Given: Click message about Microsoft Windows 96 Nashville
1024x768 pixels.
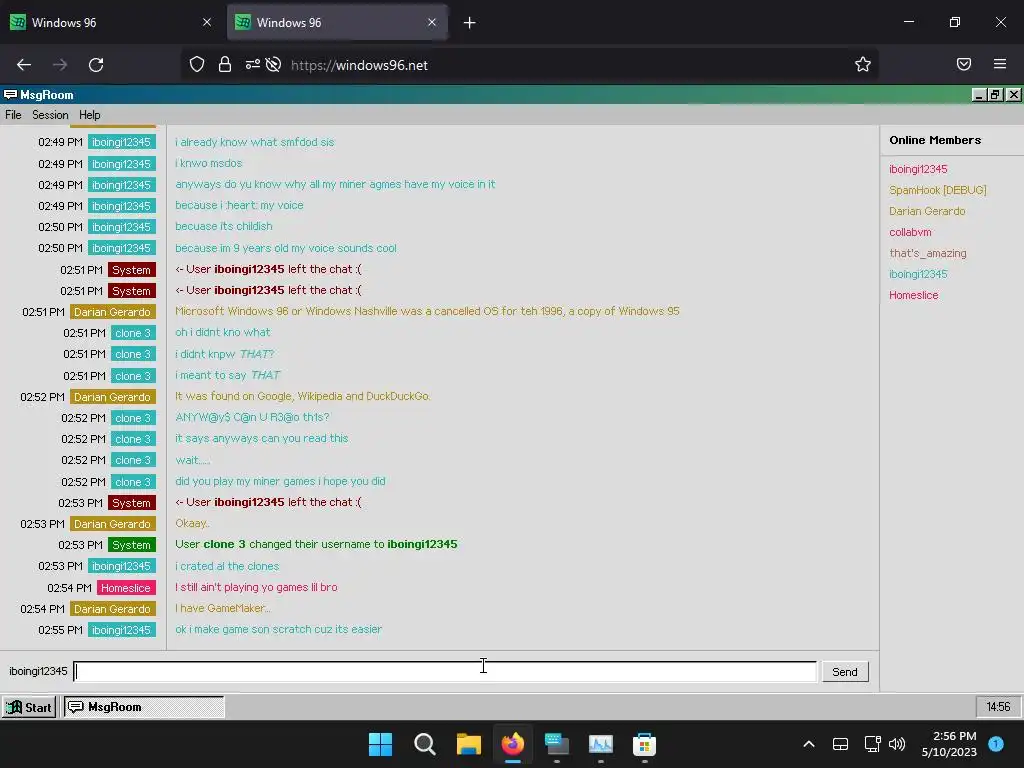Looking at the screenshot, I should pos(427,311).
